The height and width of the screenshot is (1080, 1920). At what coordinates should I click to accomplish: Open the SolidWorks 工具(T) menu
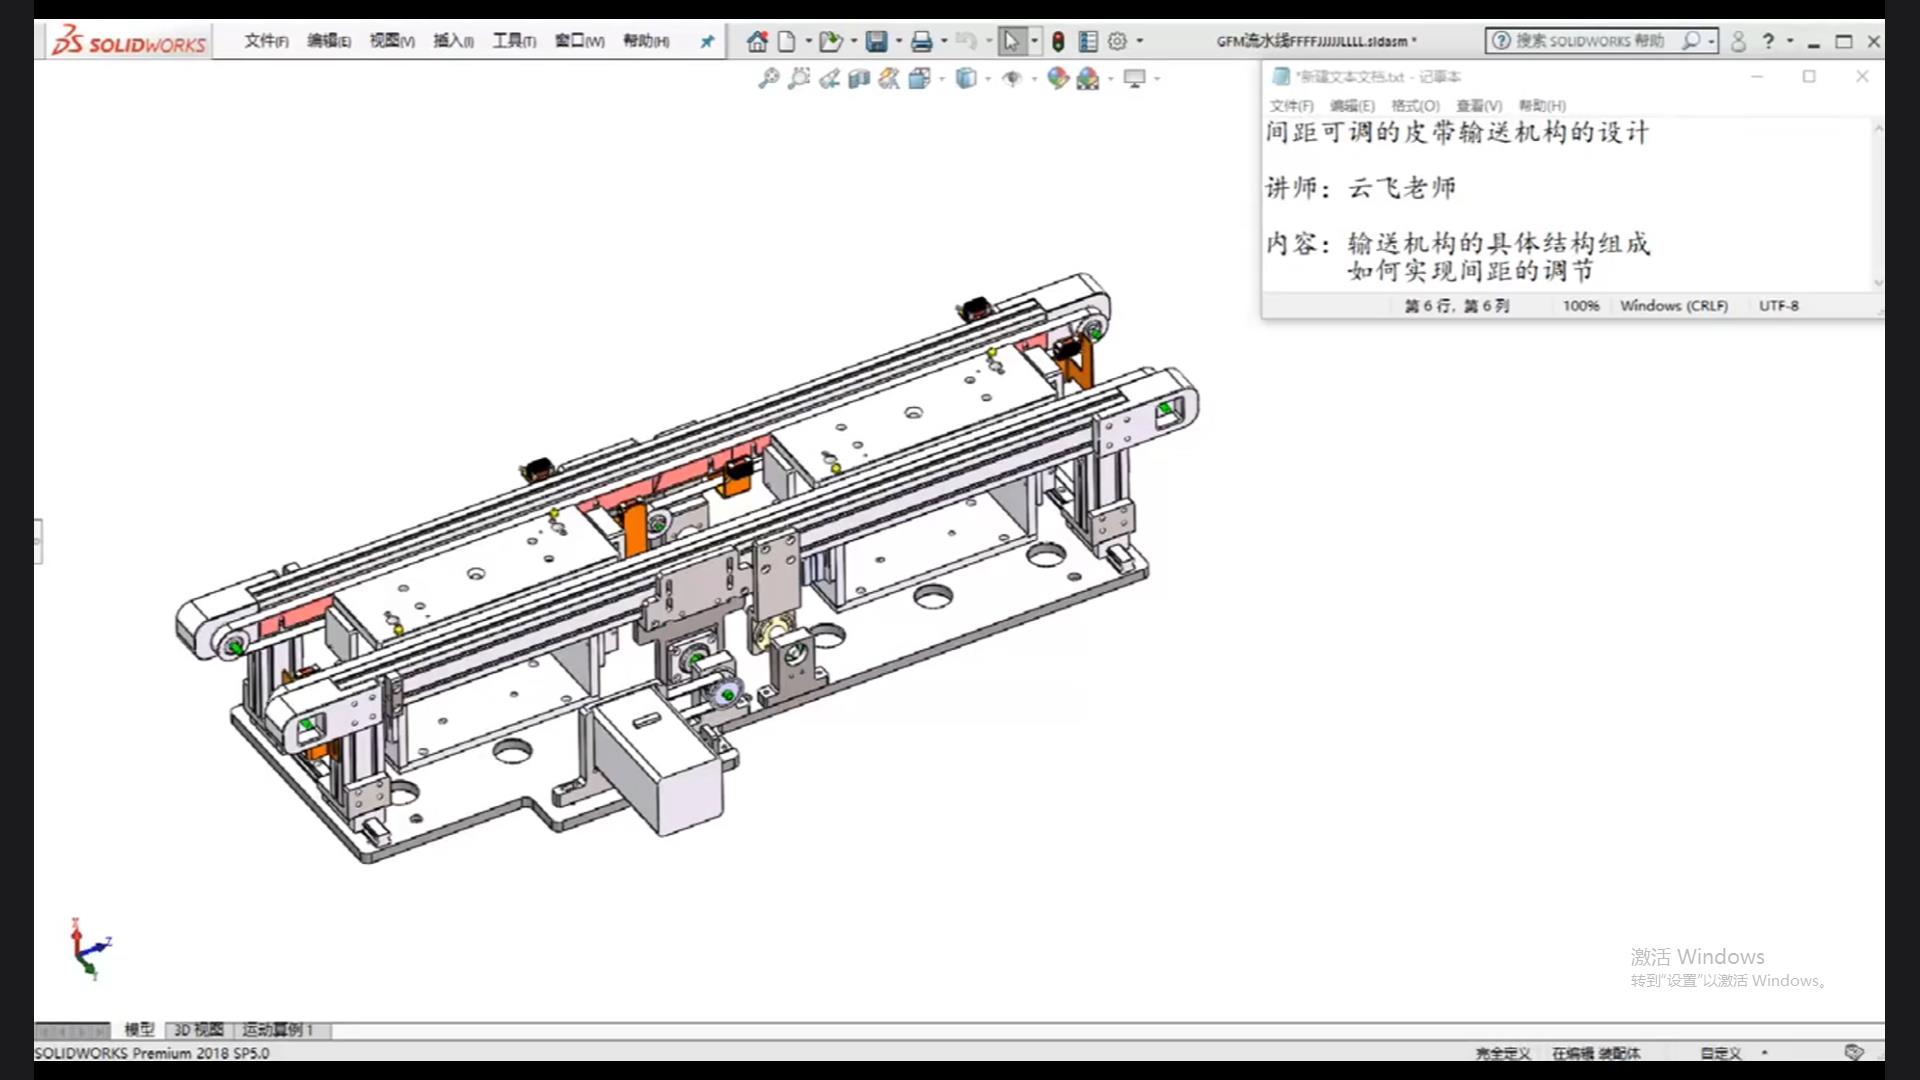click(514, 41)
